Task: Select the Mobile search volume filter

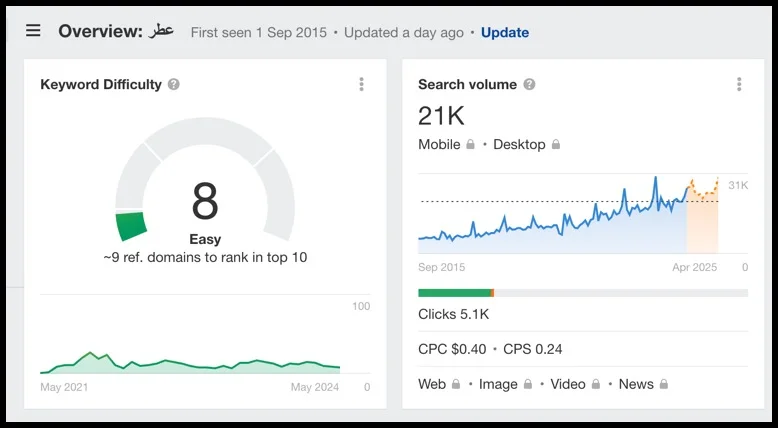Action: click(x=439, y=145)
